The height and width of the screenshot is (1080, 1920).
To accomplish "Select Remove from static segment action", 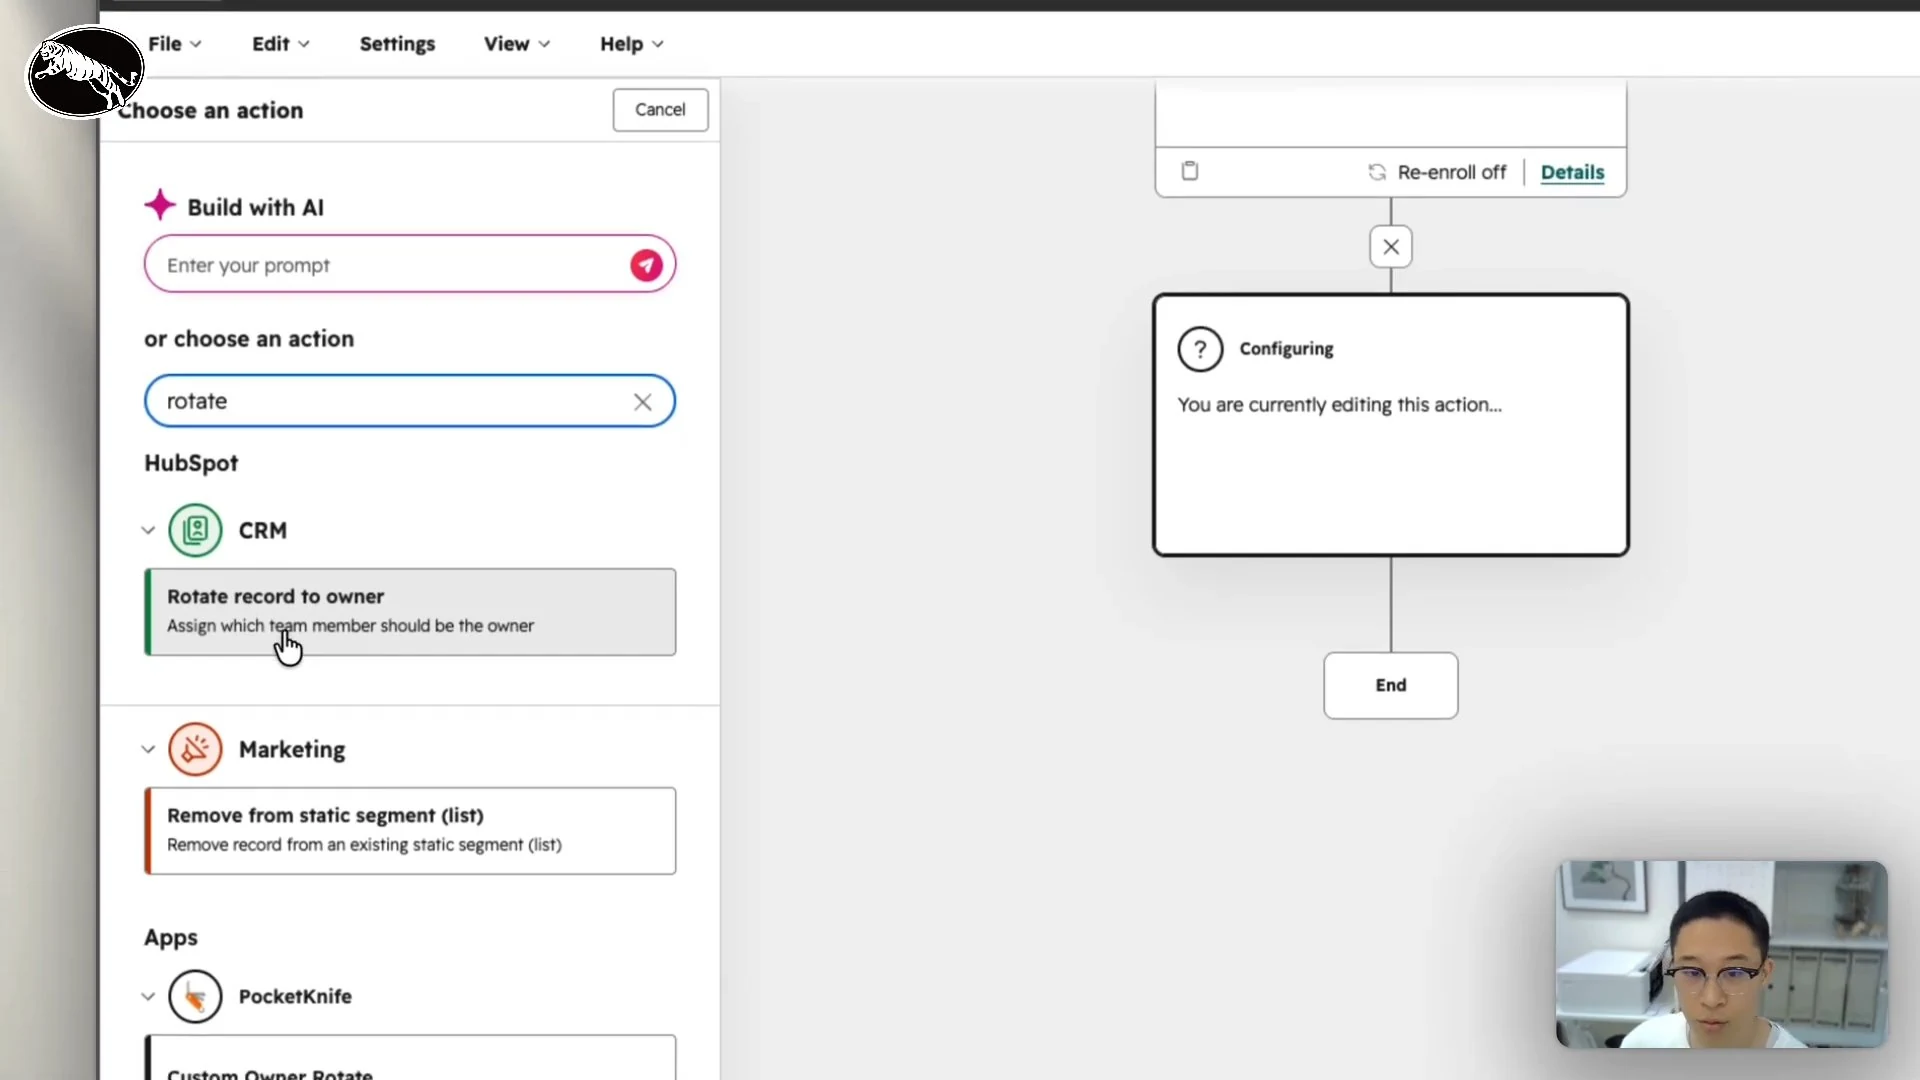I will [410, 831].
